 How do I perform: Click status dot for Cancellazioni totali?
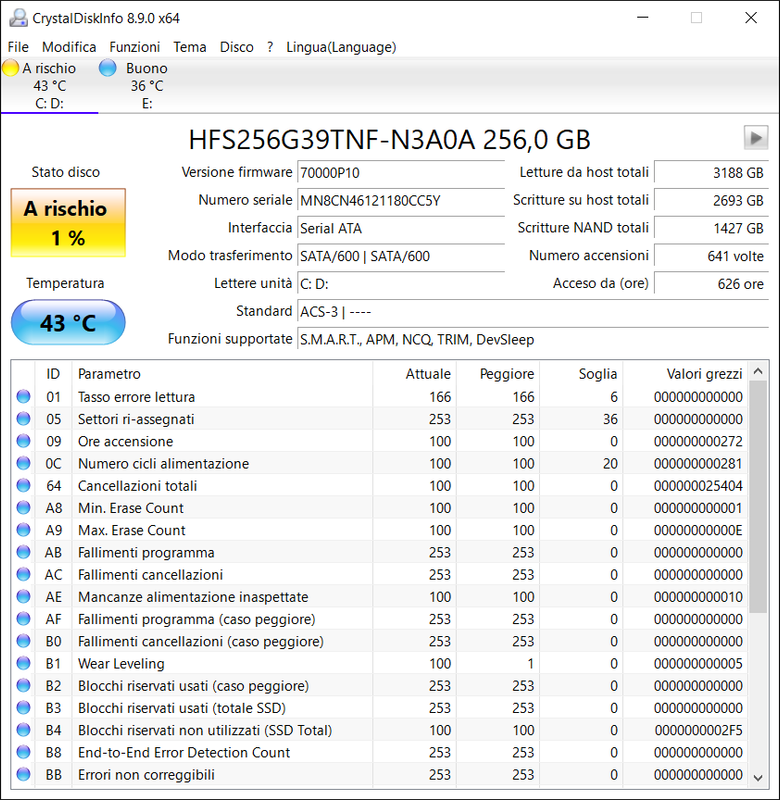click(x=23, y=485)
